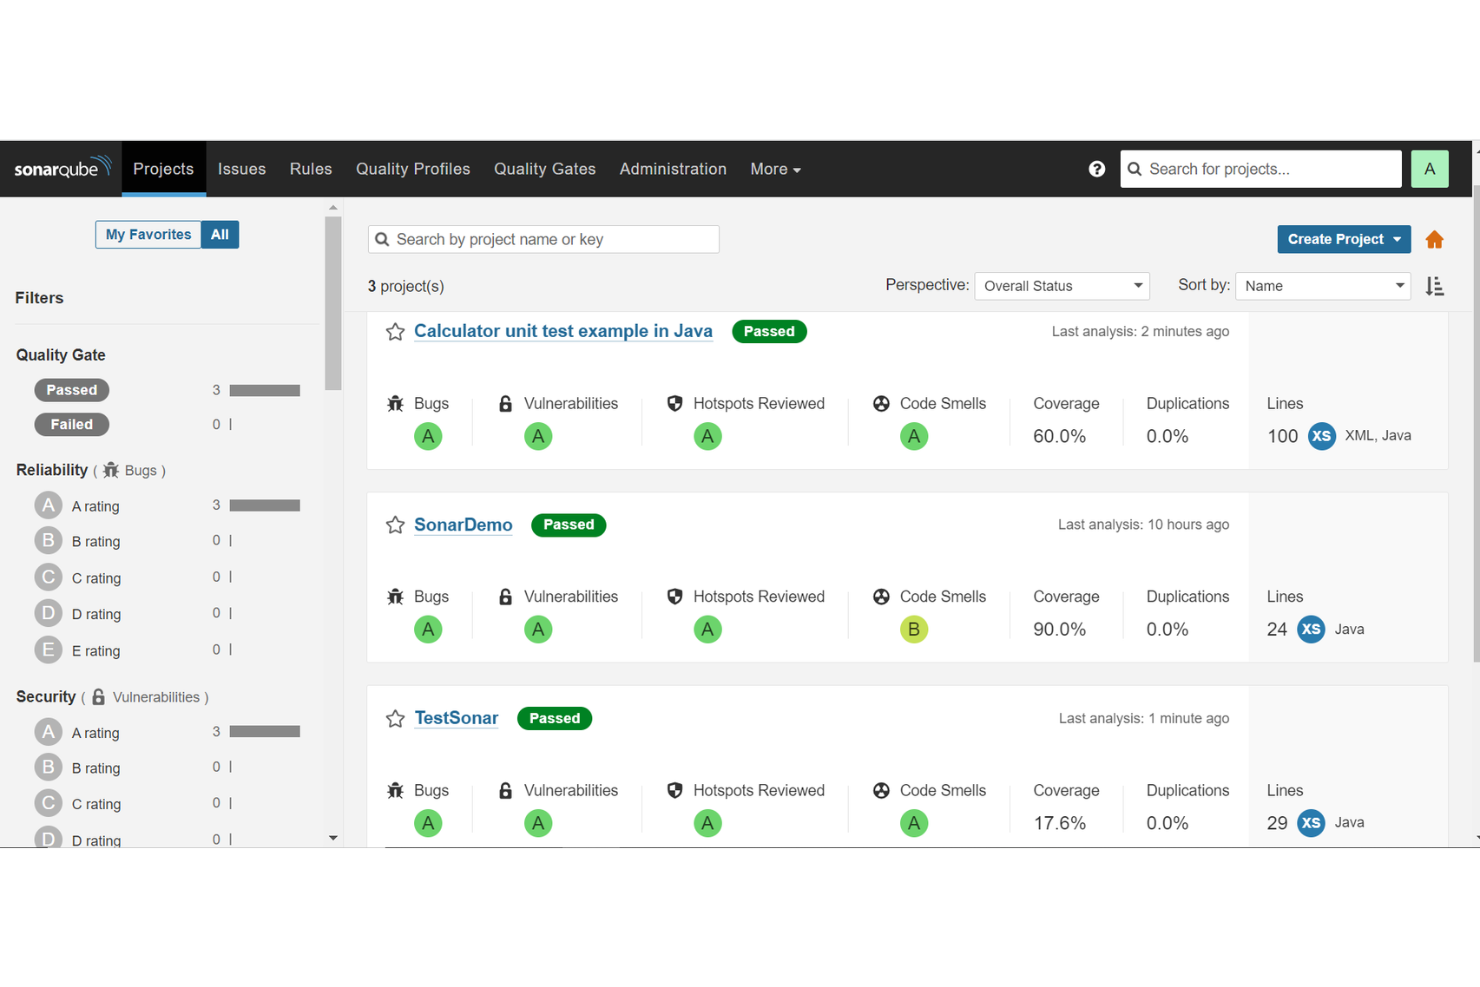Screen dimensions: 1480x987
Task: Click the XS size badge of SonarDemo
Action: (1310, 629)
